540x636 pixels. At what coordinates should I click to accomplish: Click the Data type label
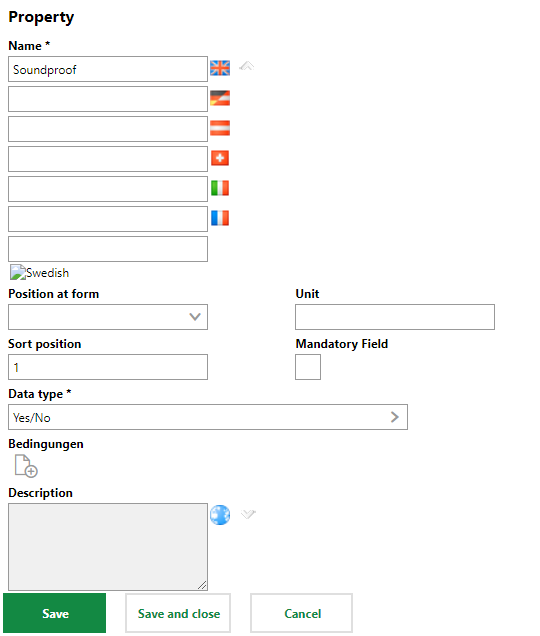(40, 394)
